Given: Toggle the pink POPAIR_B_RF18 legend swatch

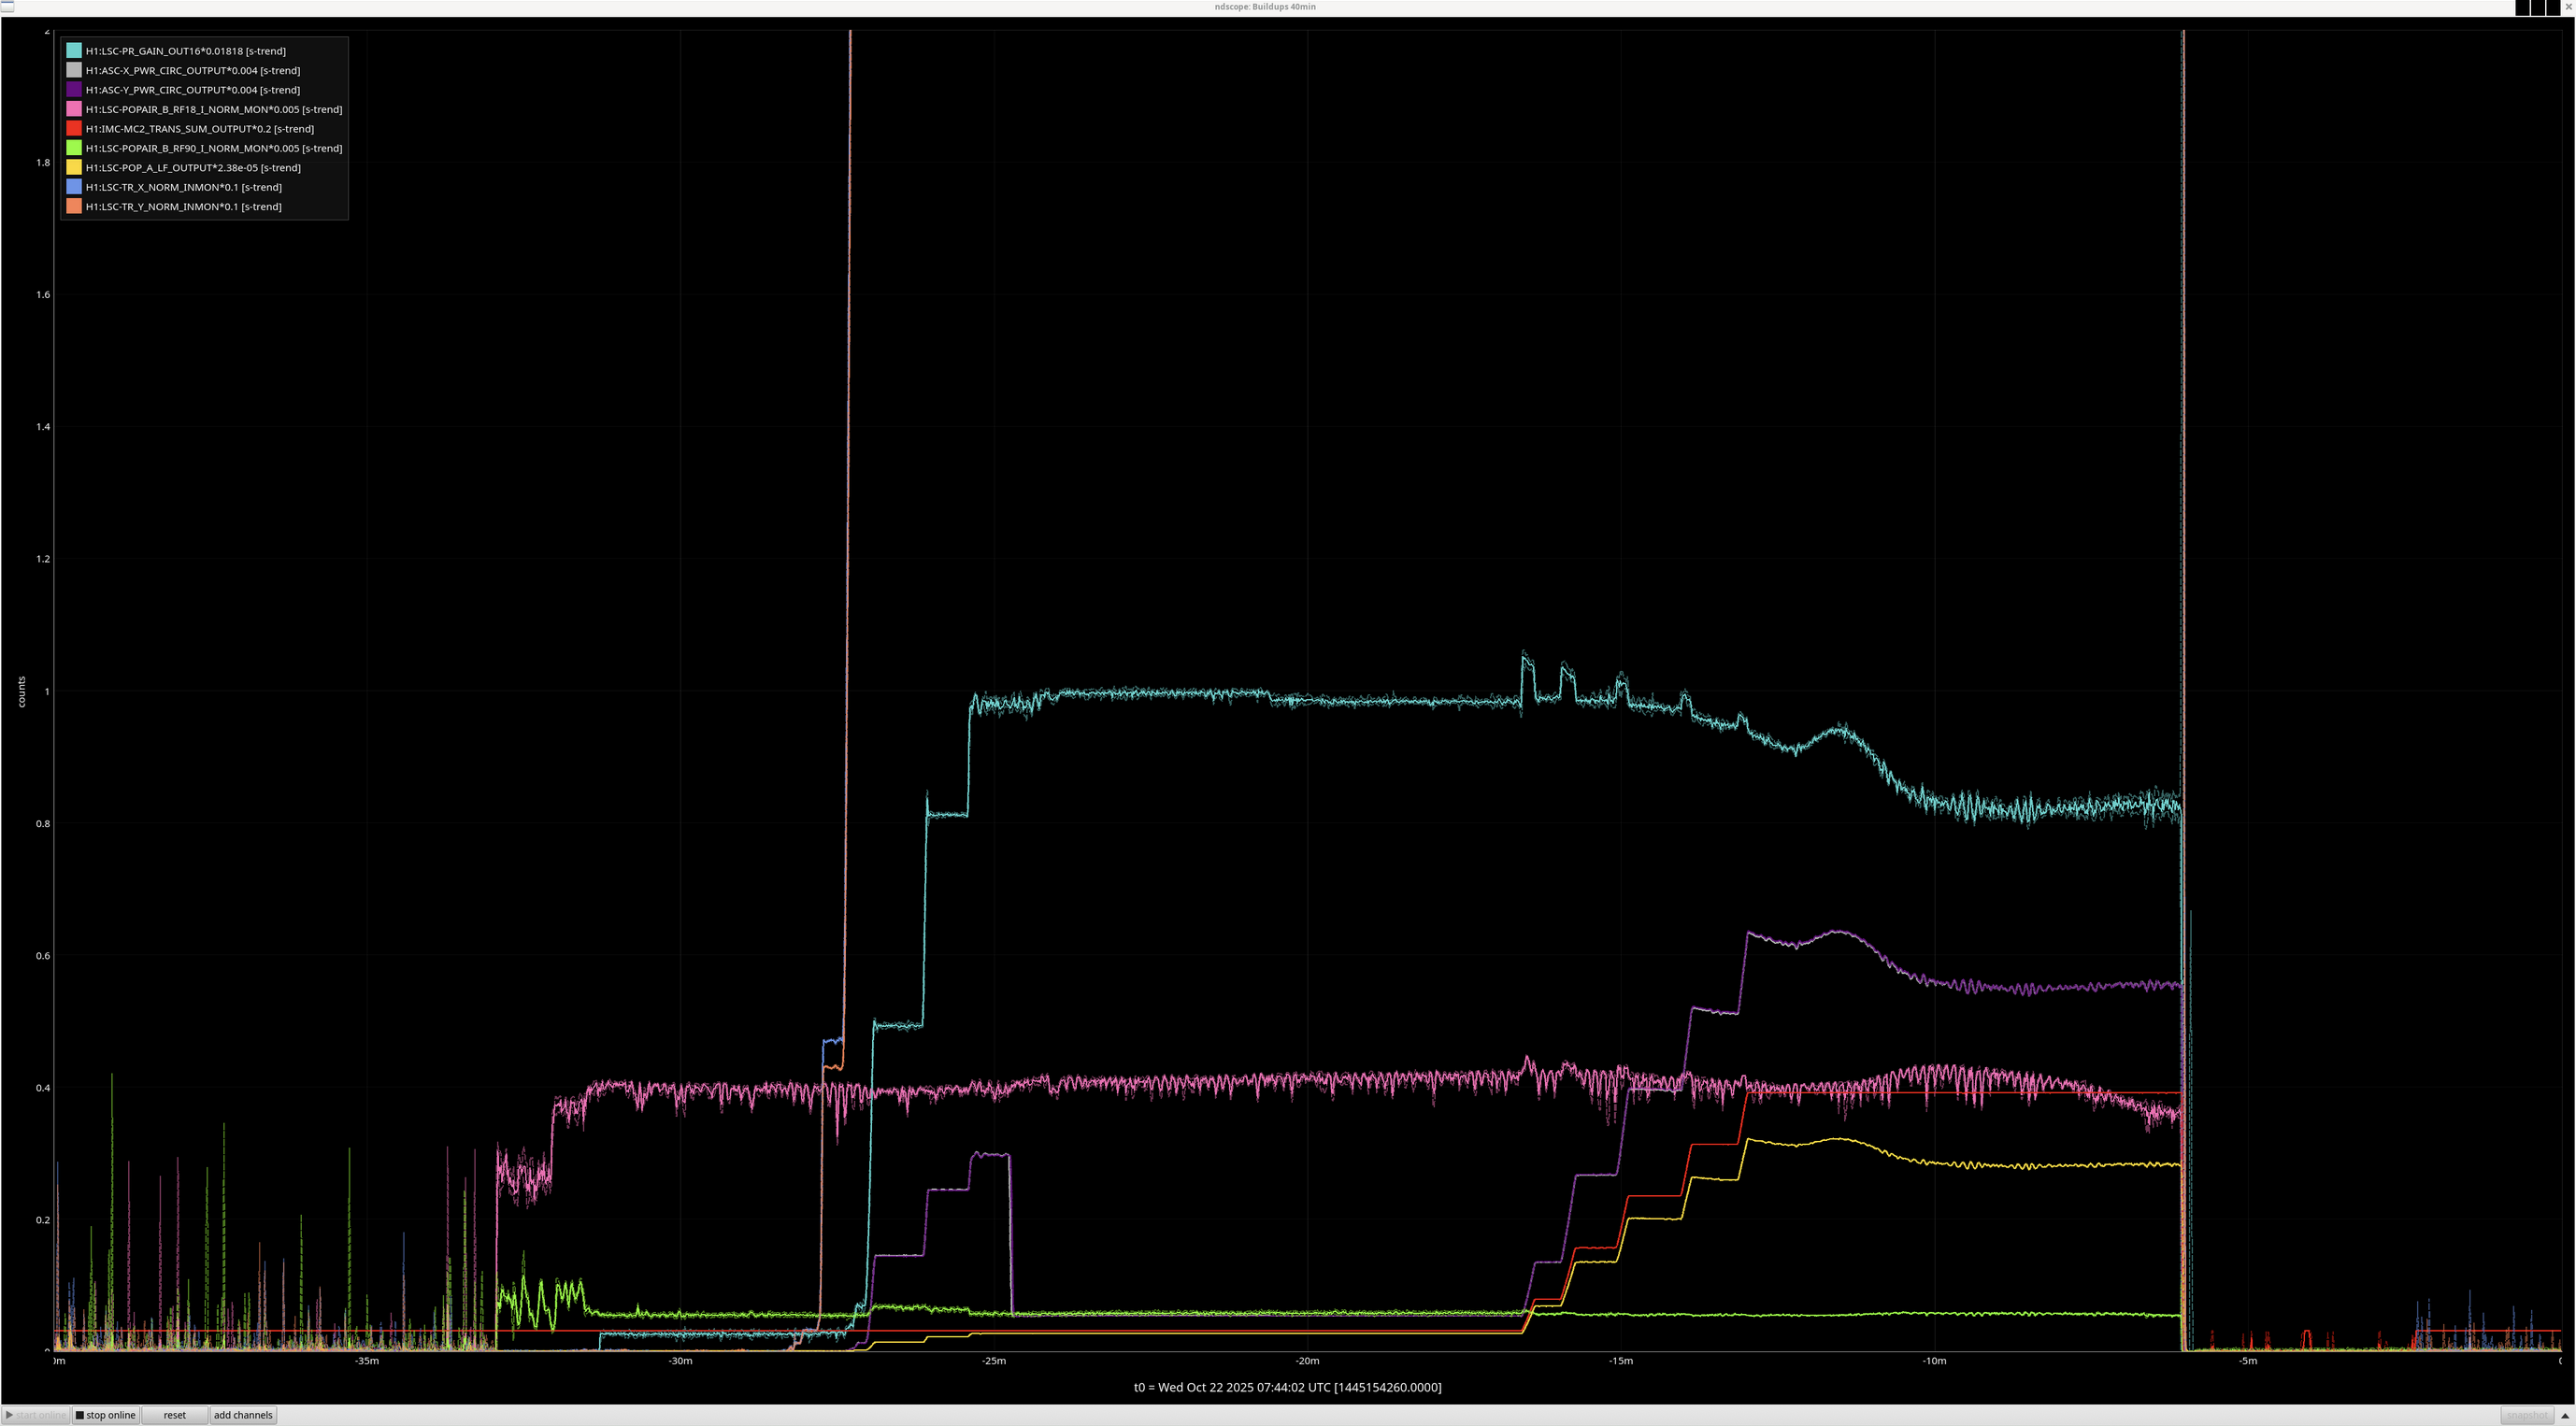Looking at the screenshot, I should pyautogui.click(x=74, y=109).
